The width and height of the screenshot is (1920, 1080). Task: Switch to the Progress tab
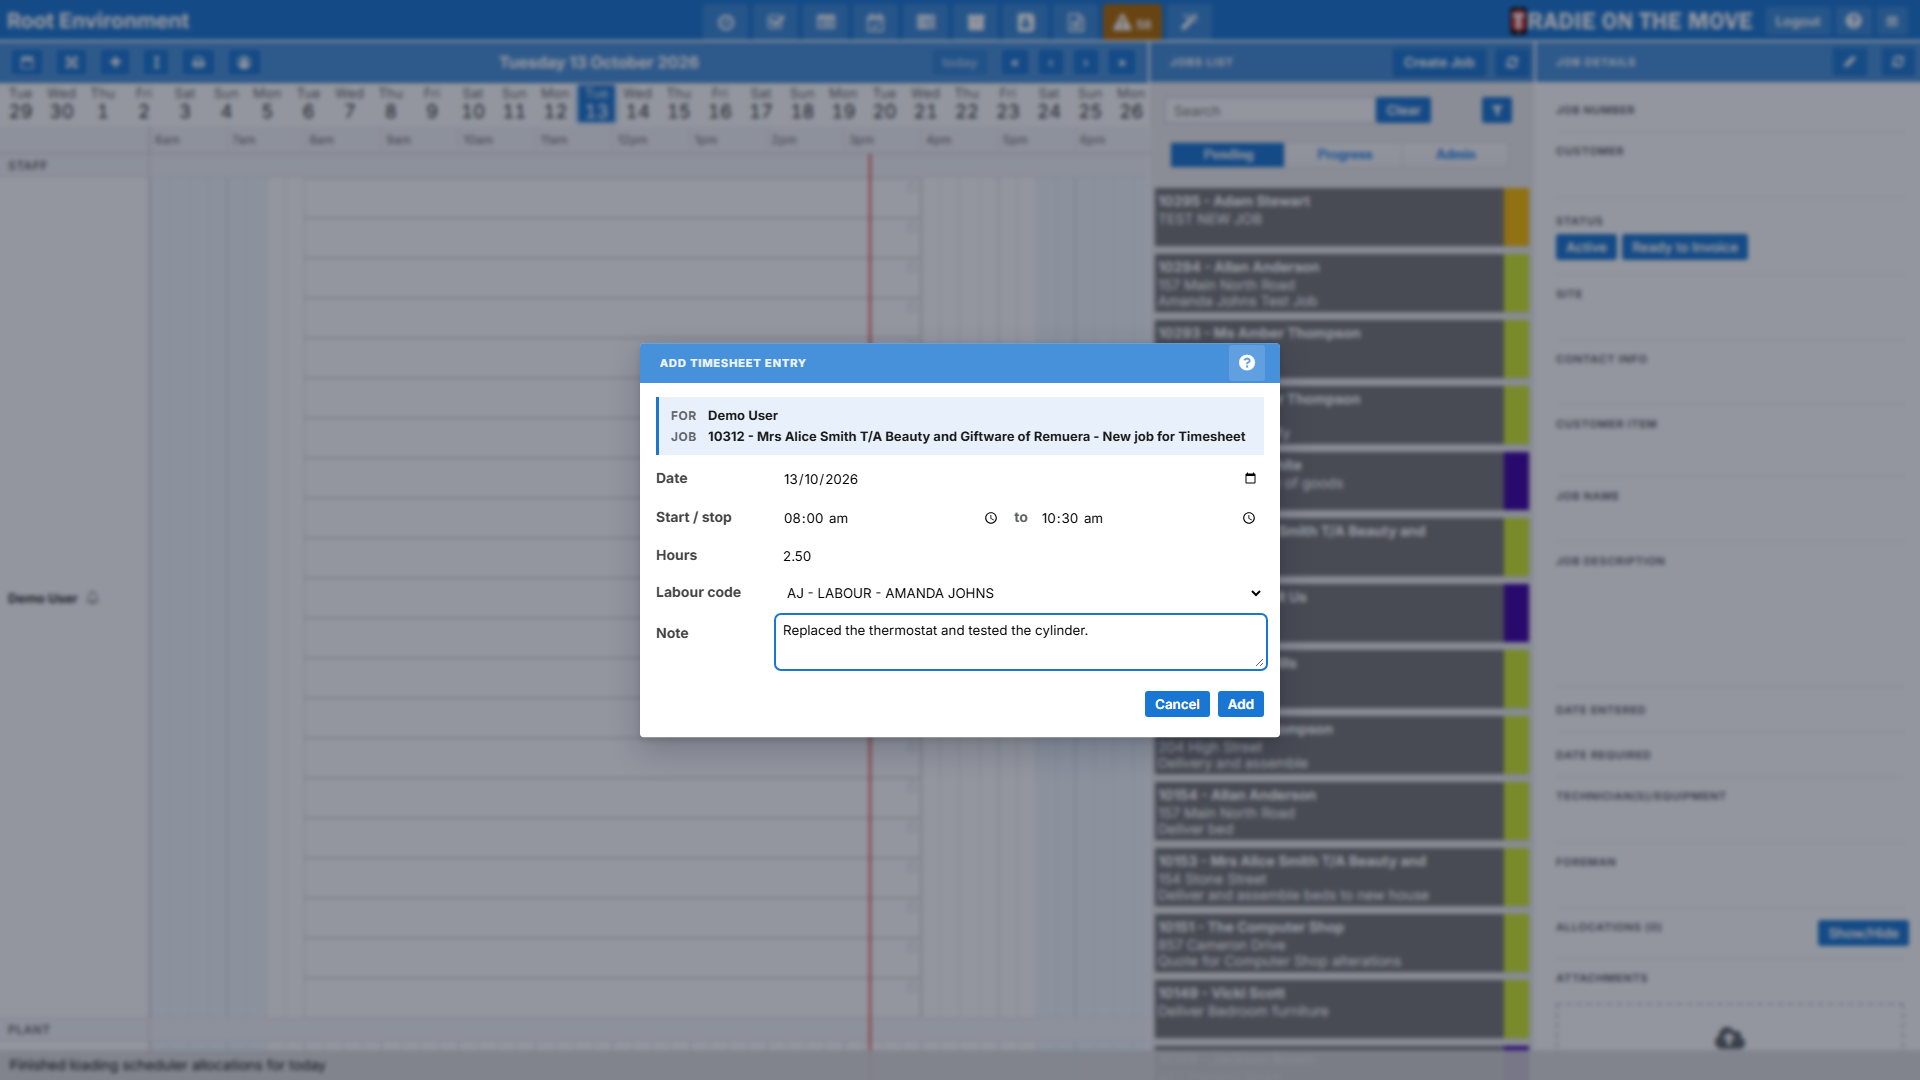(1344, 154)
